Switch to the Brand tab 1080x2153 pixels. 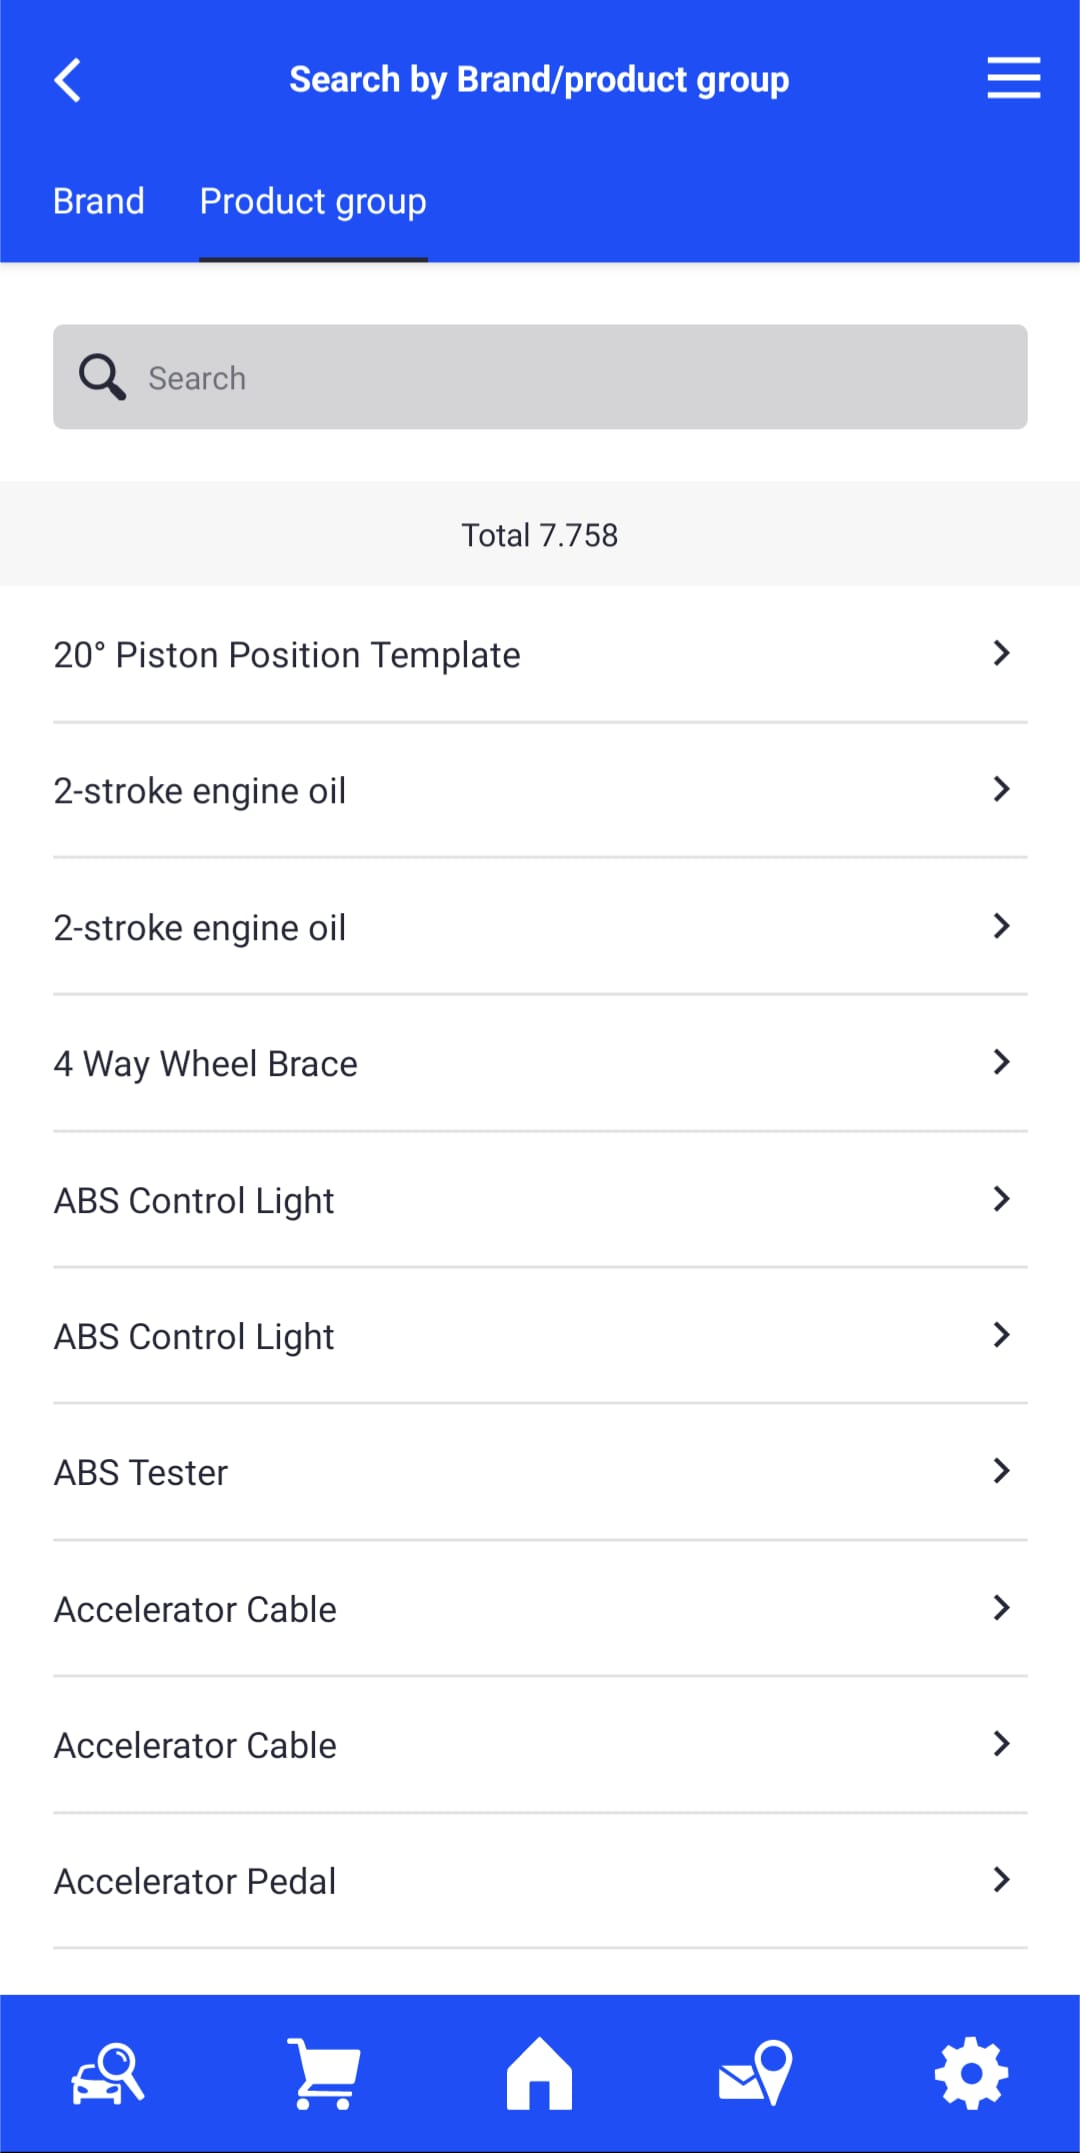click(x=99, y=202)
